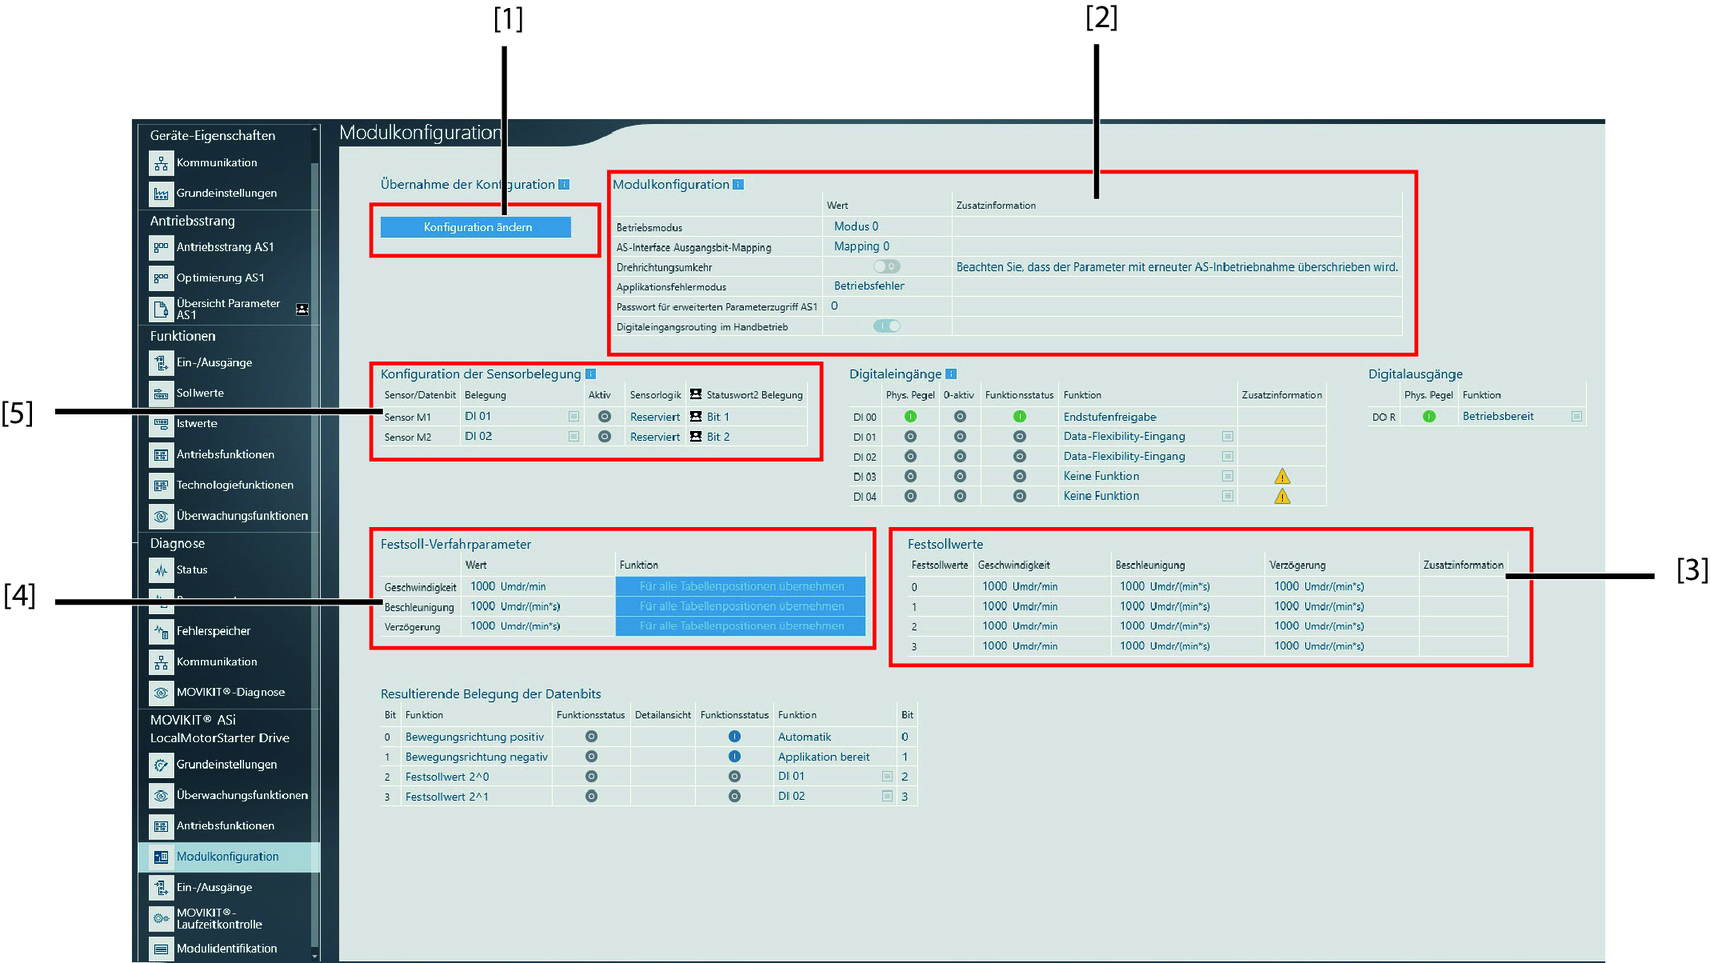Open the Sensor M1 Belegung dropdown

(573, 417)
